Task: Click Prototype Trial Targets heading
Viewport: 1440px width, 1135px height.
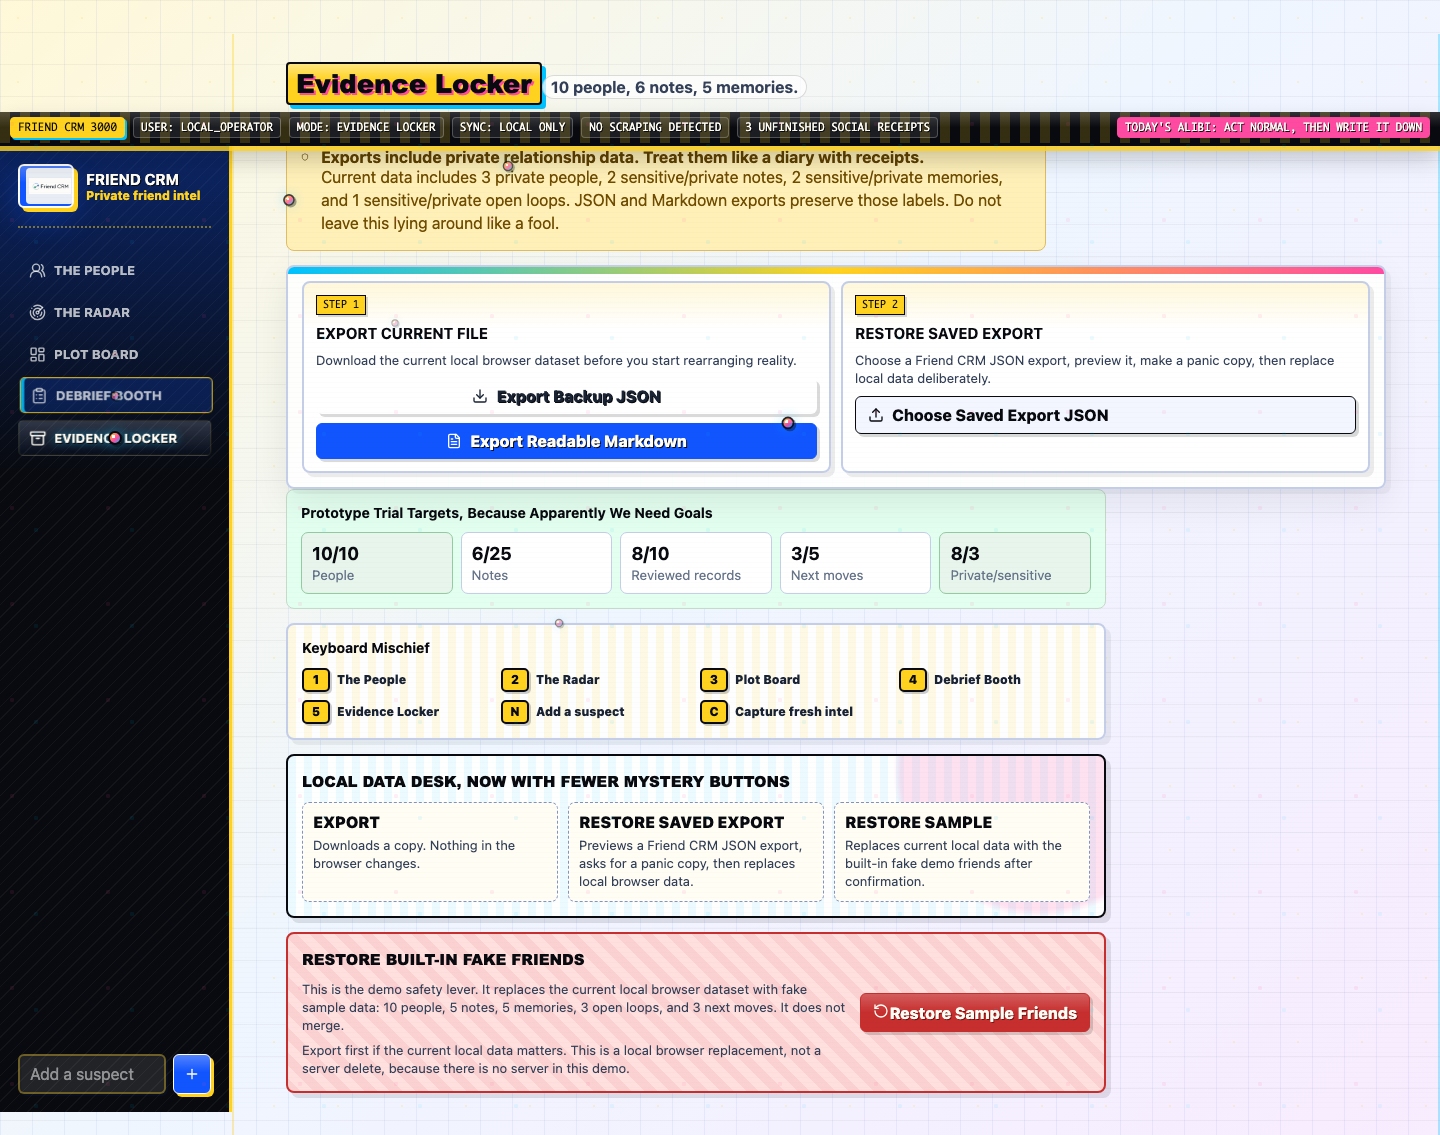Action: [507, 513]
